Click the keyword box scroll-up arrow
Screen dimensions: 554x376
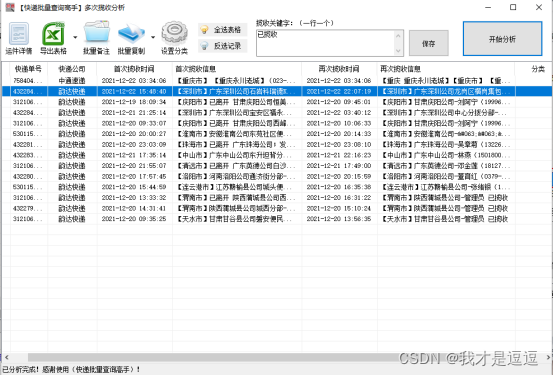coord(399,35)
